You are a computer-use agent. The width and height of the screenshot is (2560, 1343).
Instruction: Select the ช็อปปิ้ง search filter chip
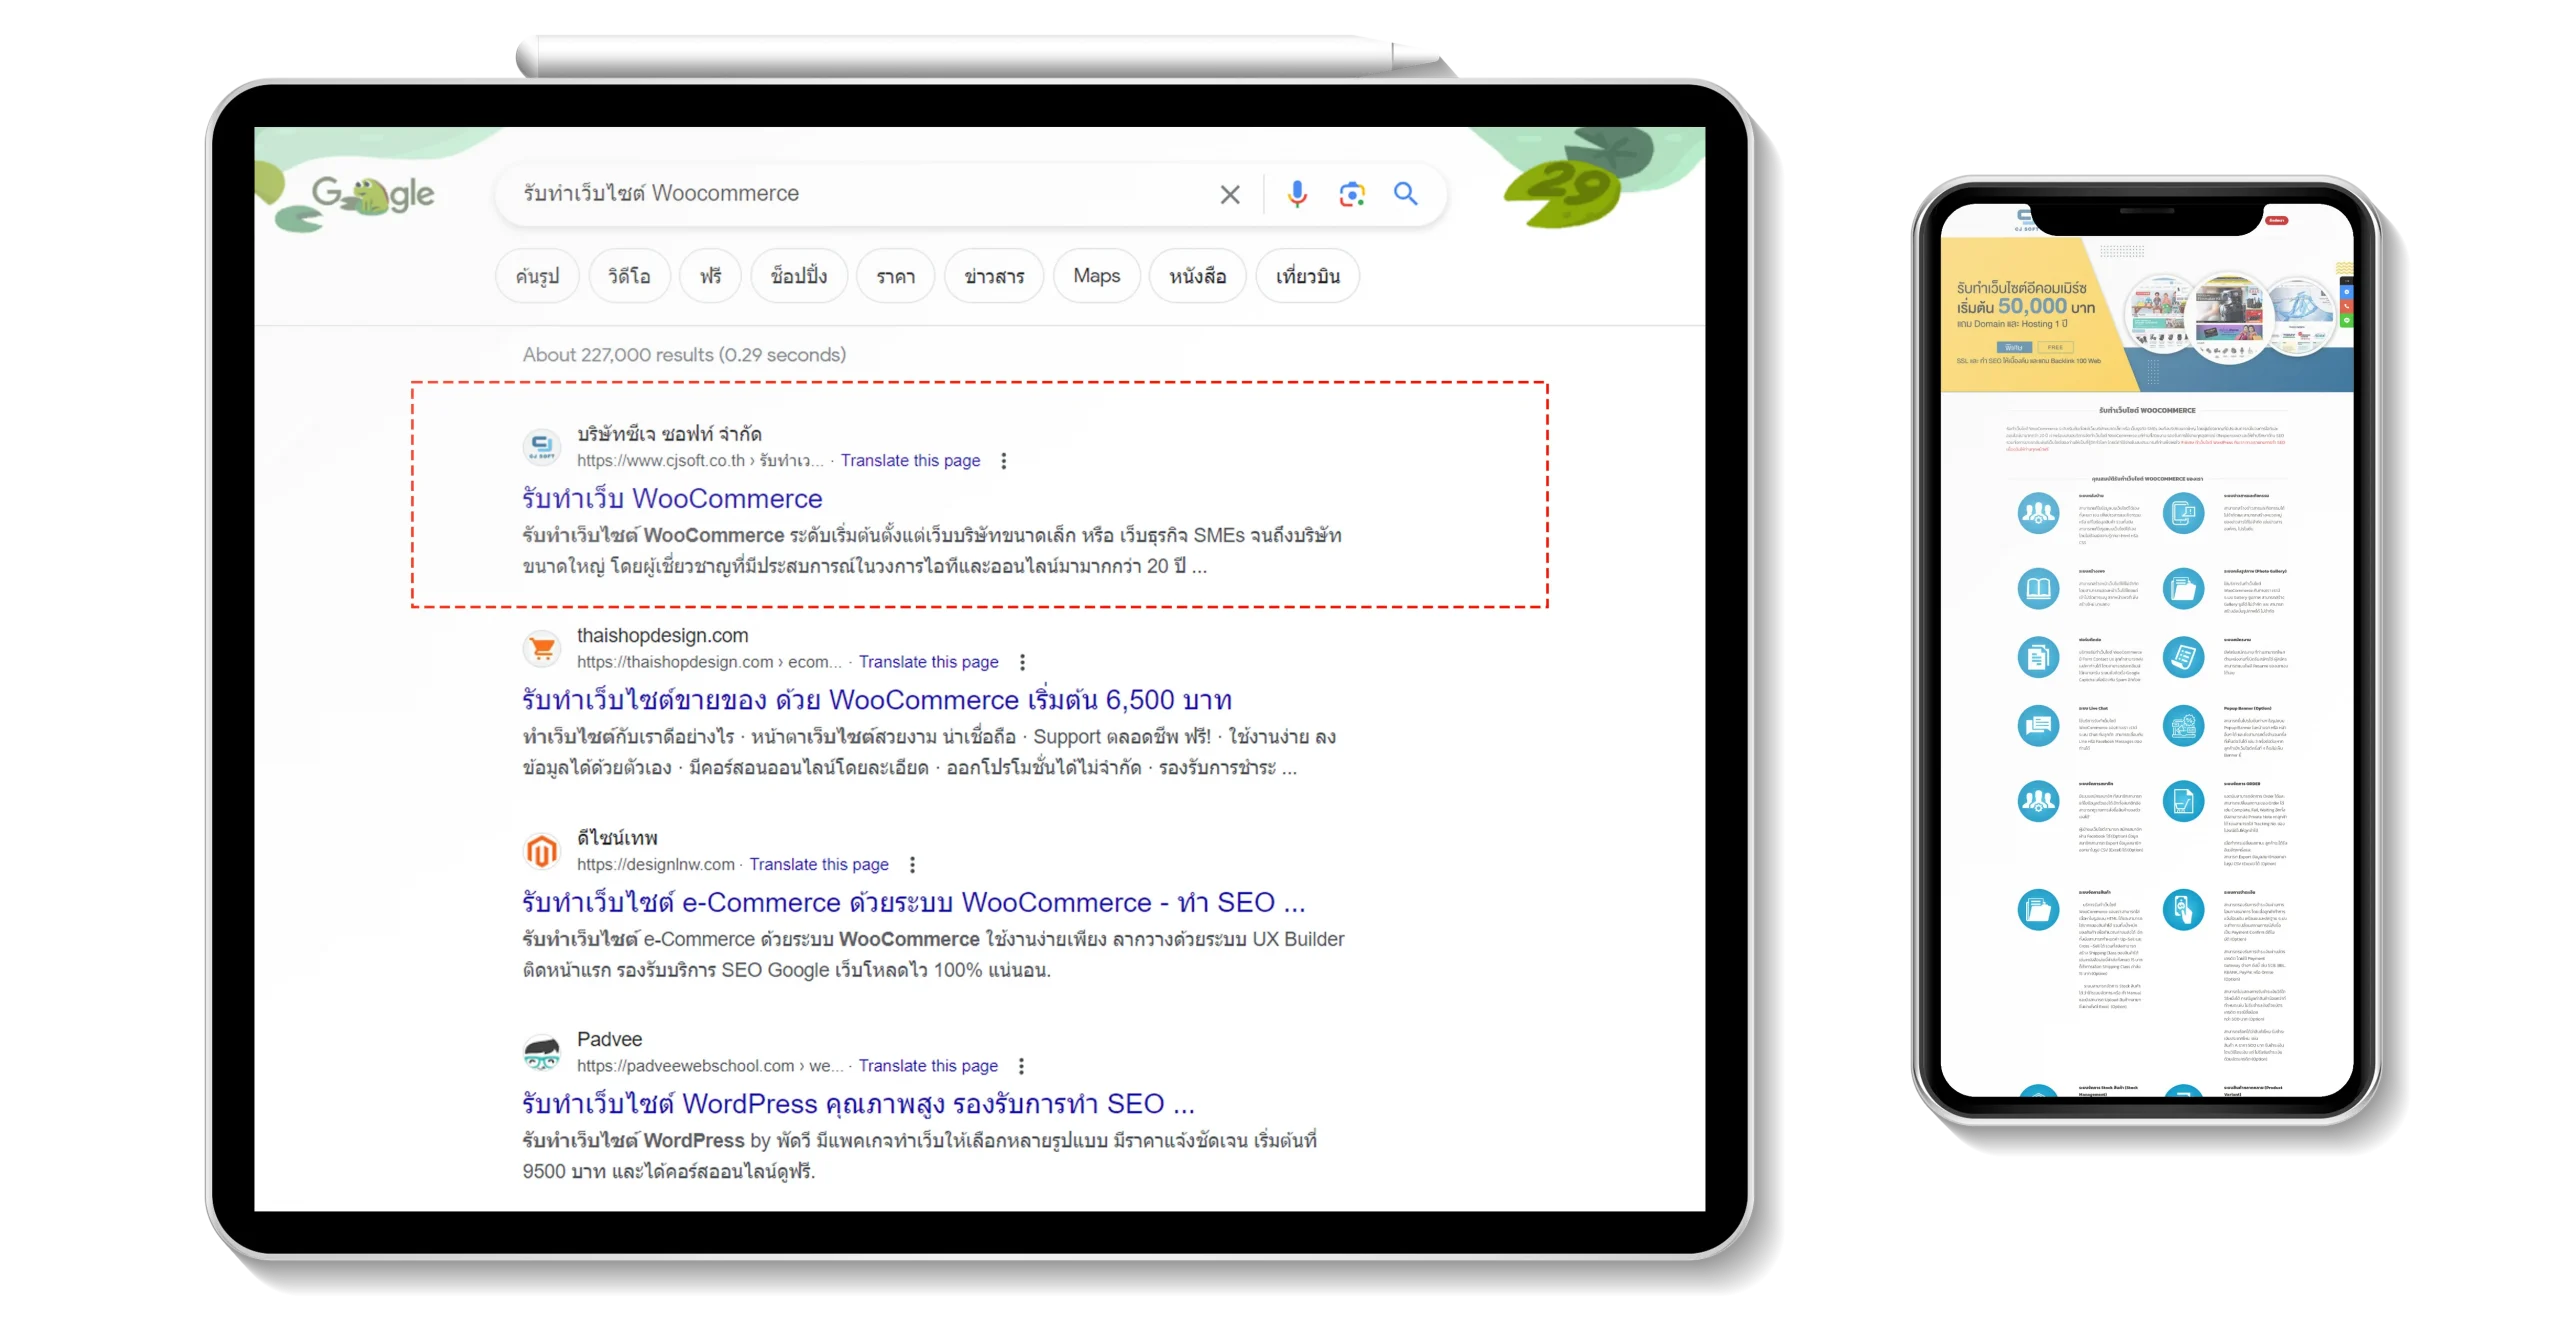coord(799,276)
